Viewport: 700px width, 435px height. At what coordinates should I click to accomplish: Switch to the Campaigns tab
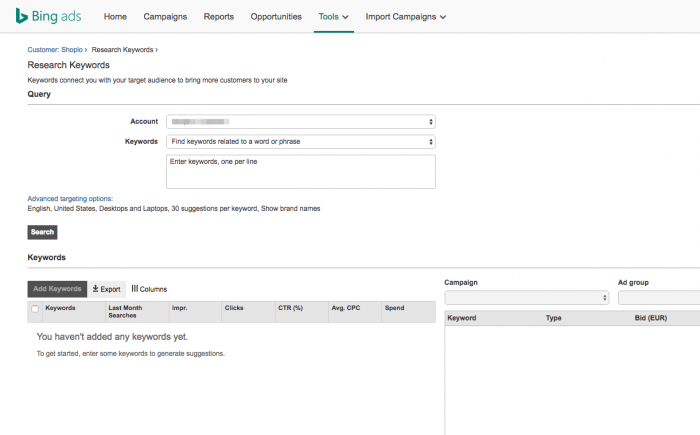pos(165,17)
